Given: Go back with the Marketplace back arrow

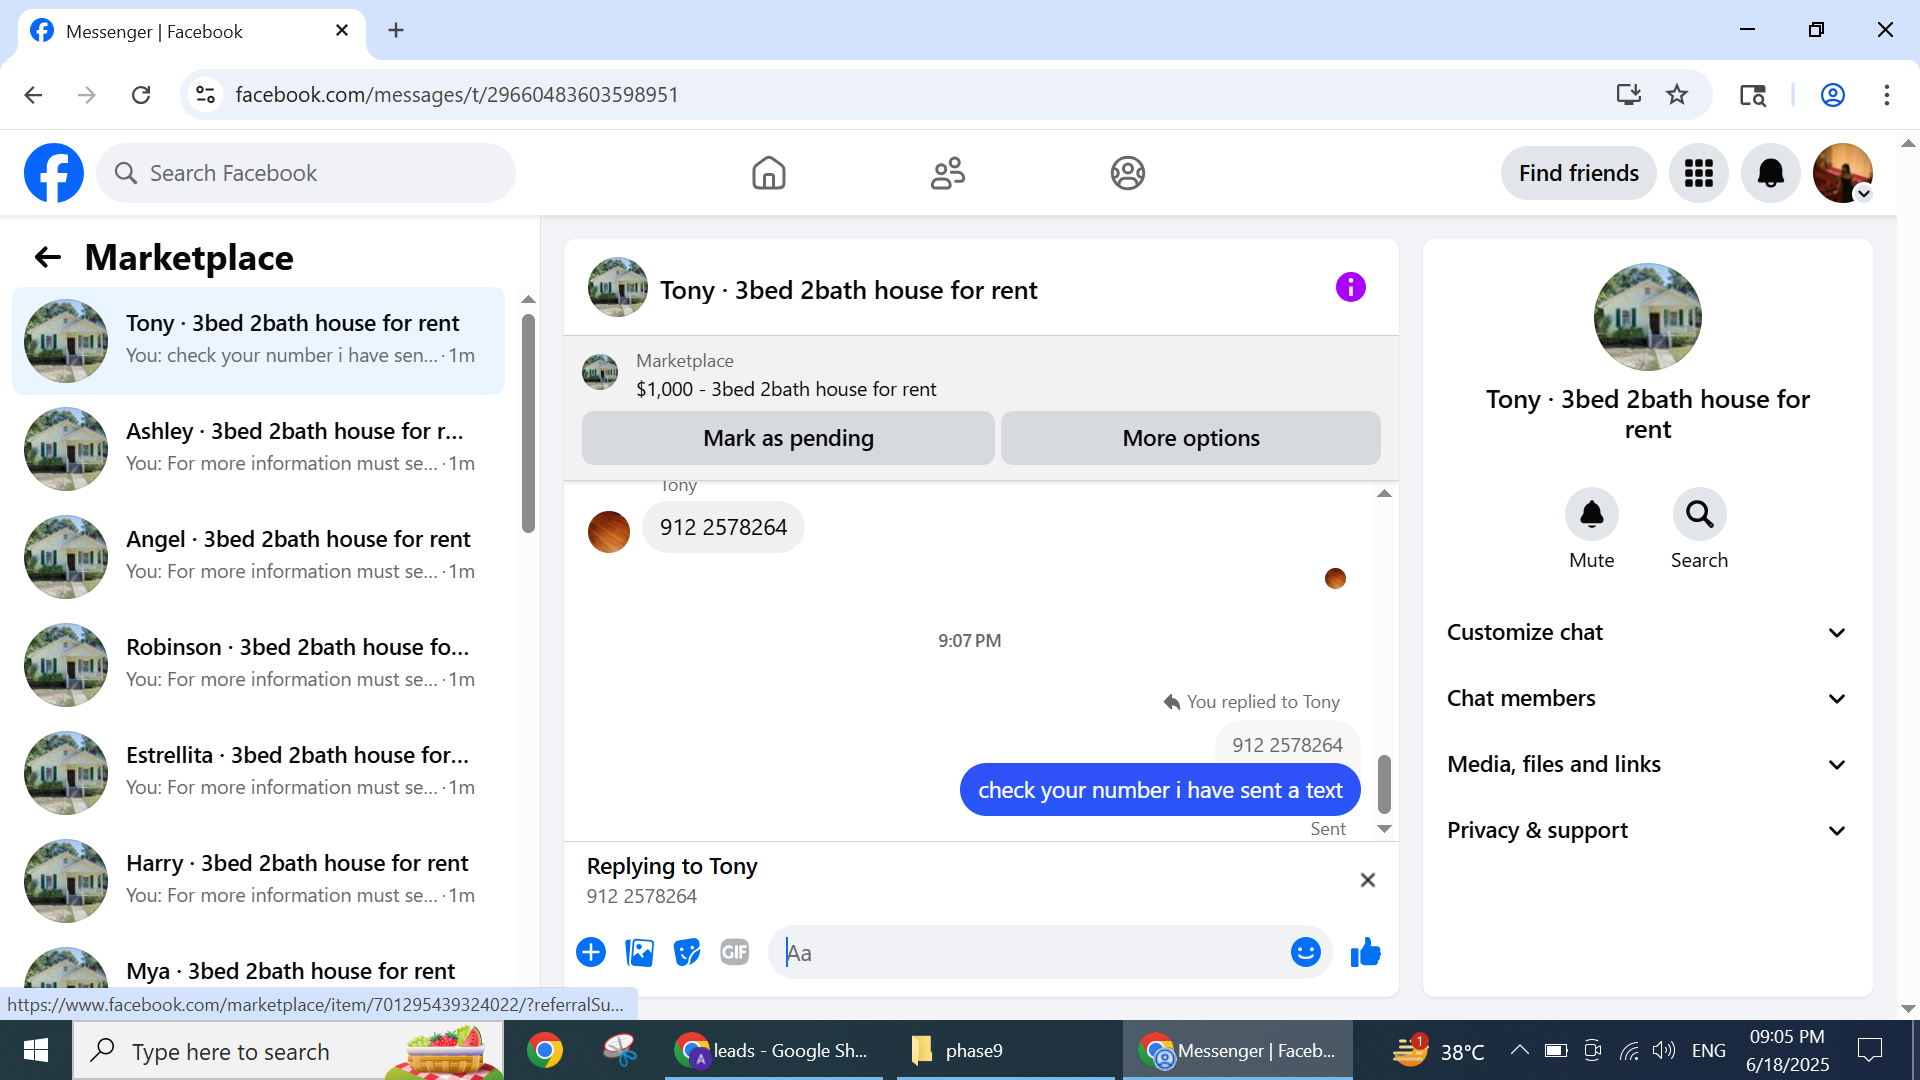Looking at the screenshot, I should point(47,258).
